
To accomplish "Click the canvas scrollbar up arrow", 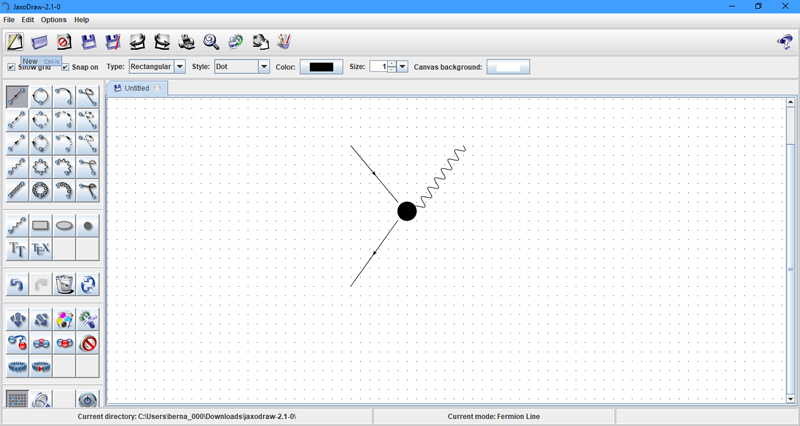I will (791, 102).
